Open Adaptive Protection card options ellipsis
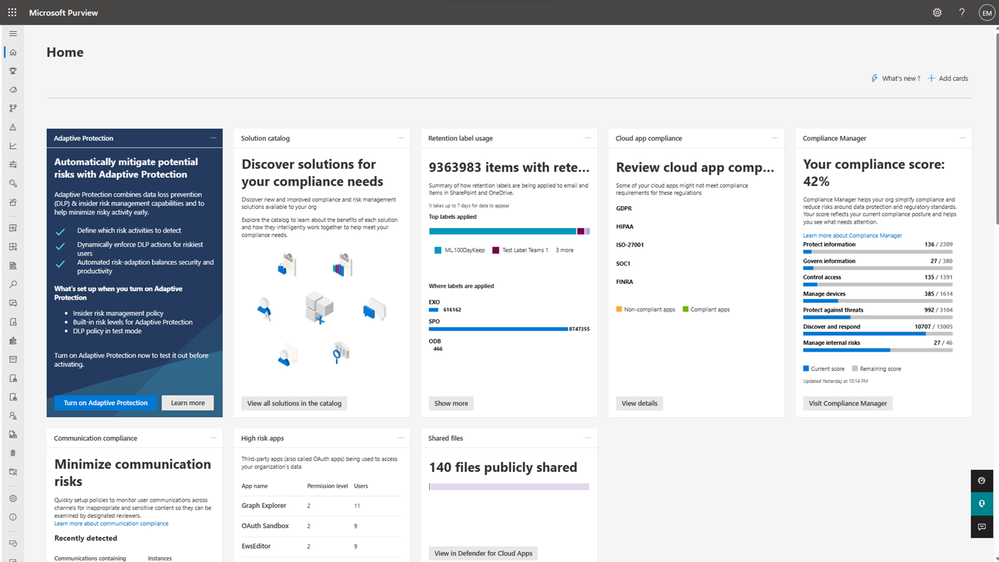Screen dimensions: 999x562 click(213, 138)
